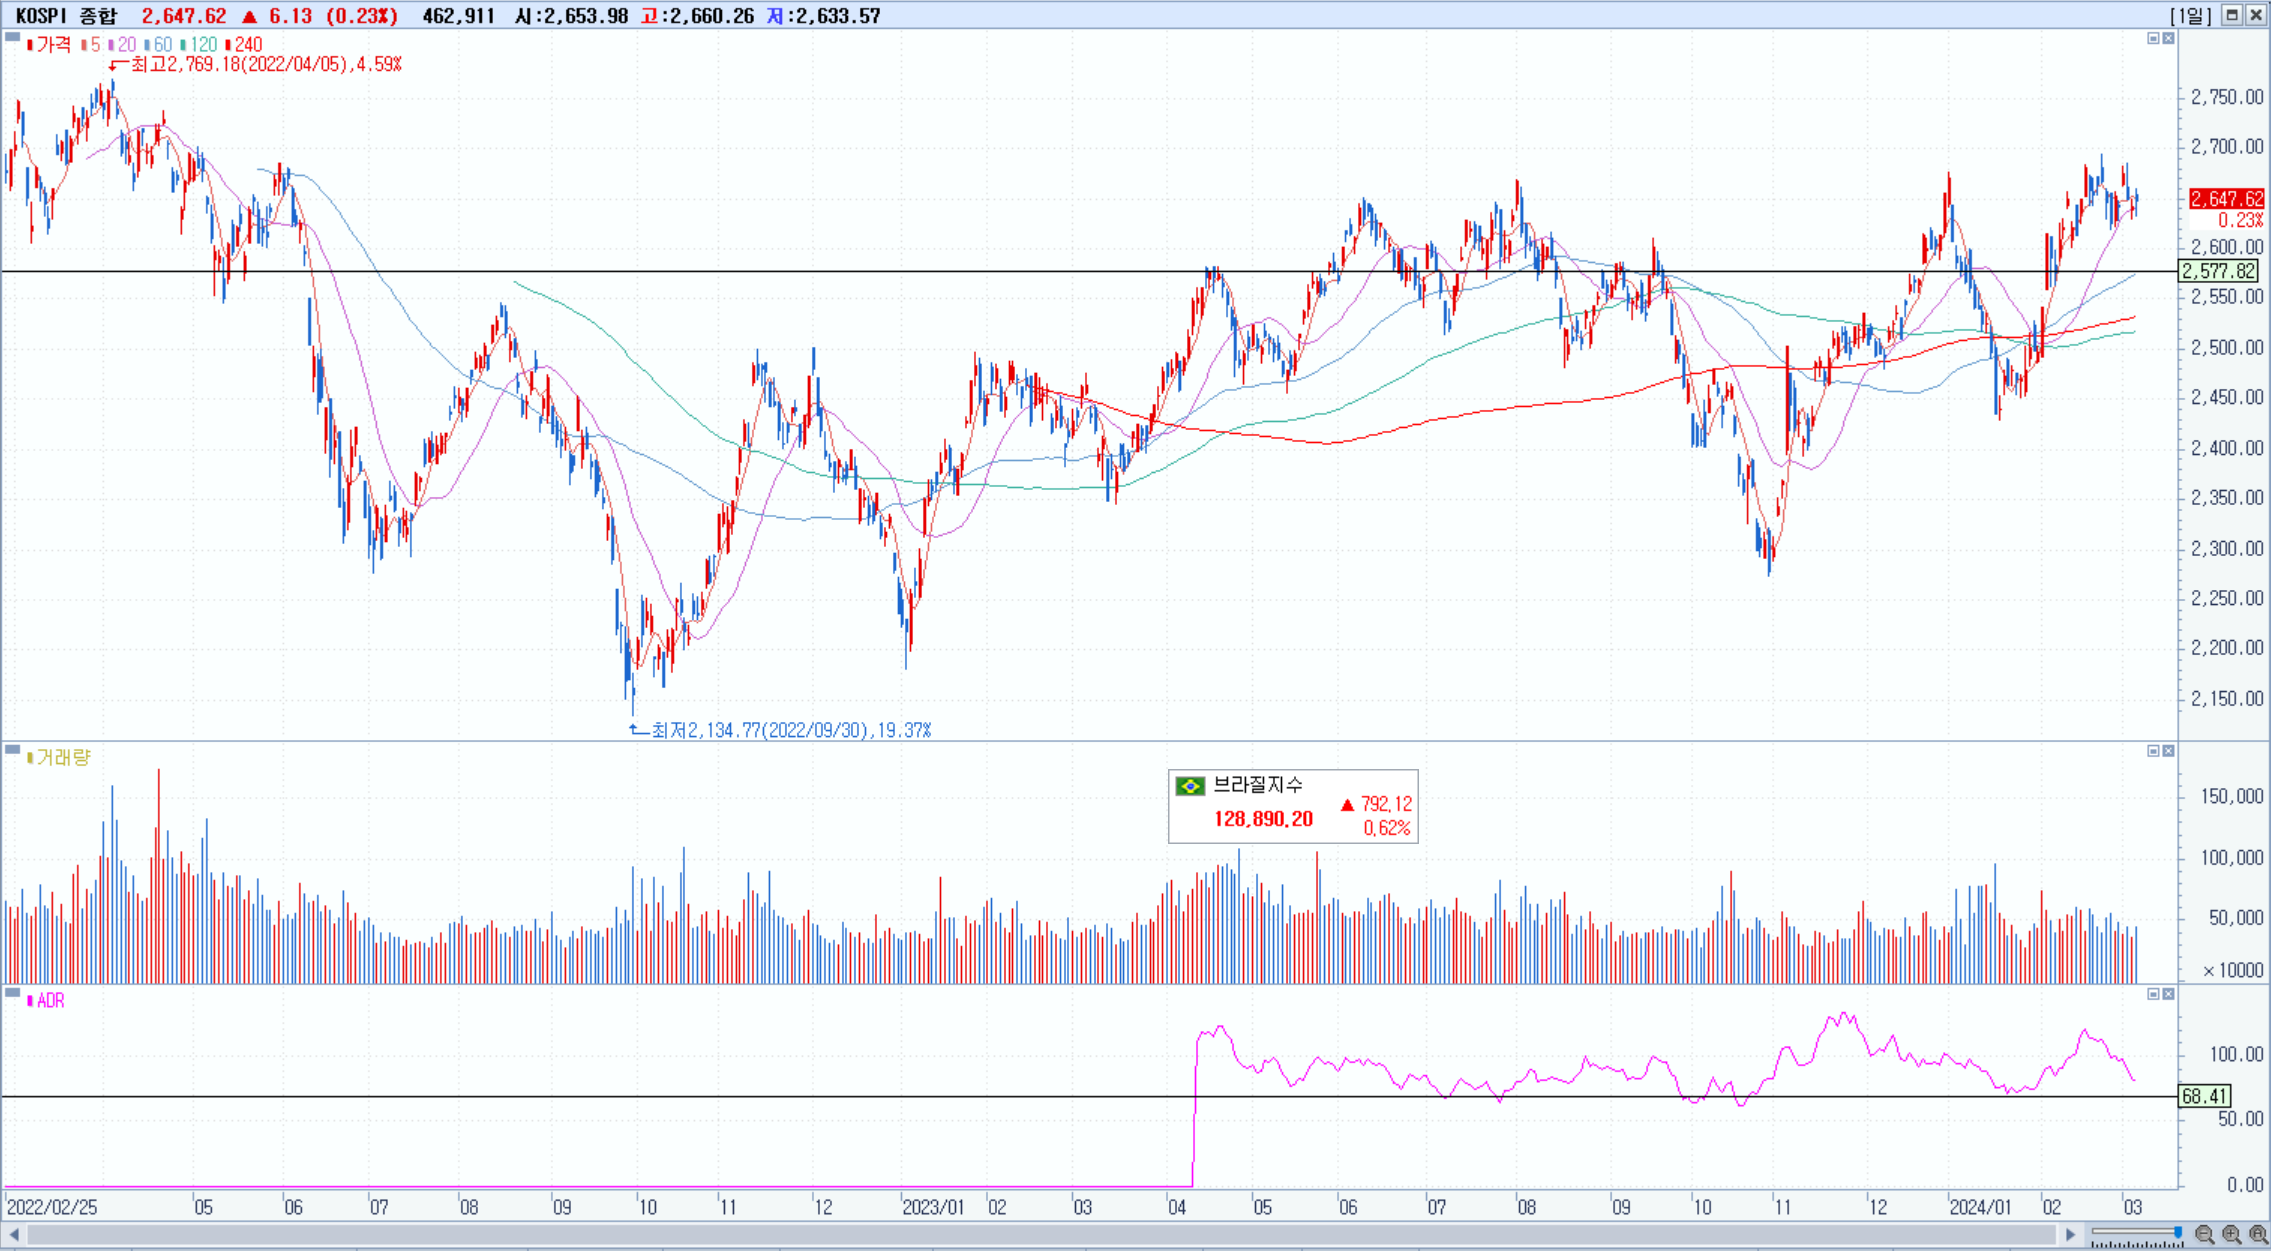Image resolution: width=2271 pixels, height=1251 pixels.
Task: Select the ADR indicator label
Action: coord(49,1001)
